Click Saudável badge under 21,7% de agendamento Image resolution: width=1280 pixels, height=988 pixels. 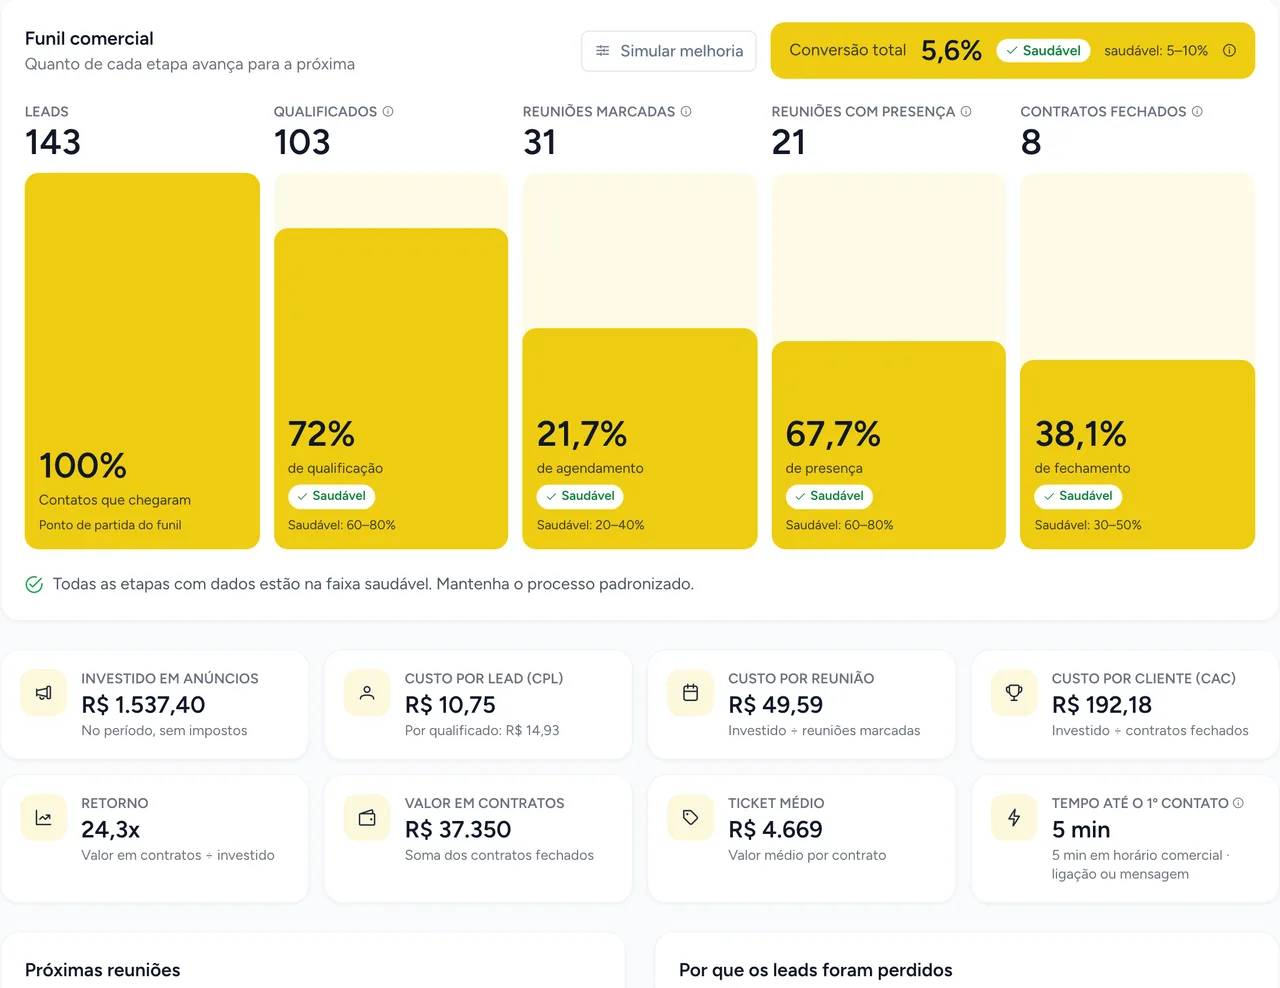coord(580,496)
